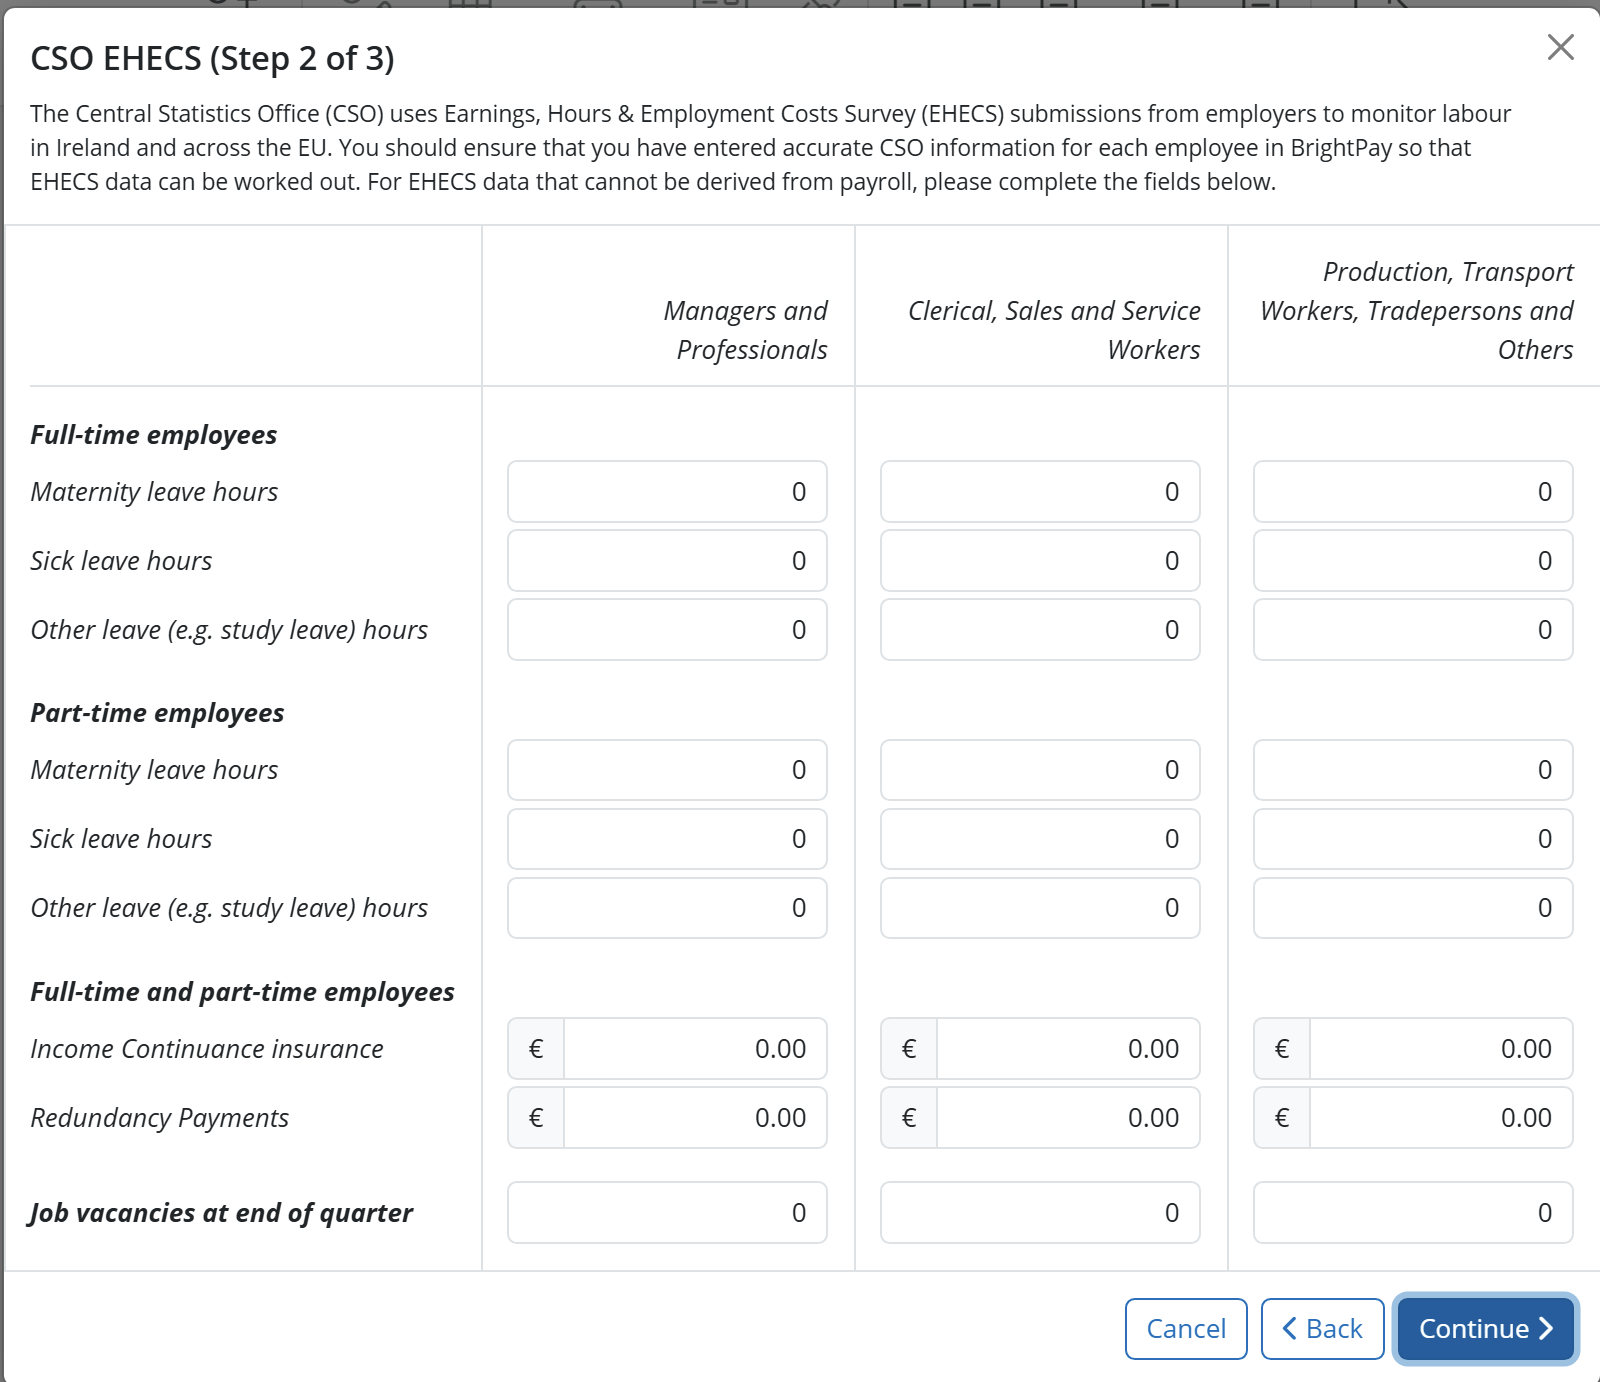Edit Redundancy Payments for Clerical workers
This screenshot has width=1600, height=1382.
1068,1117
